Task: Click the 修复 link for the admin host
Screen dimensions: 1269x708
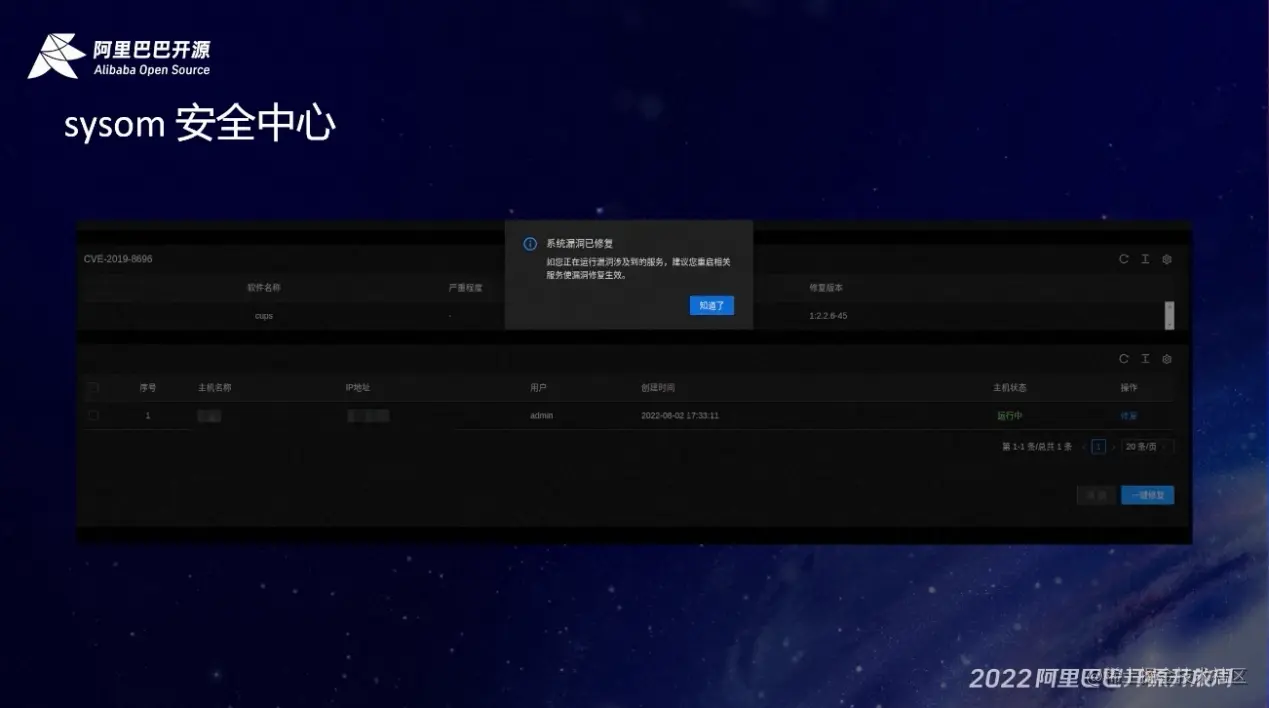Action: (x=1129, y=416)
